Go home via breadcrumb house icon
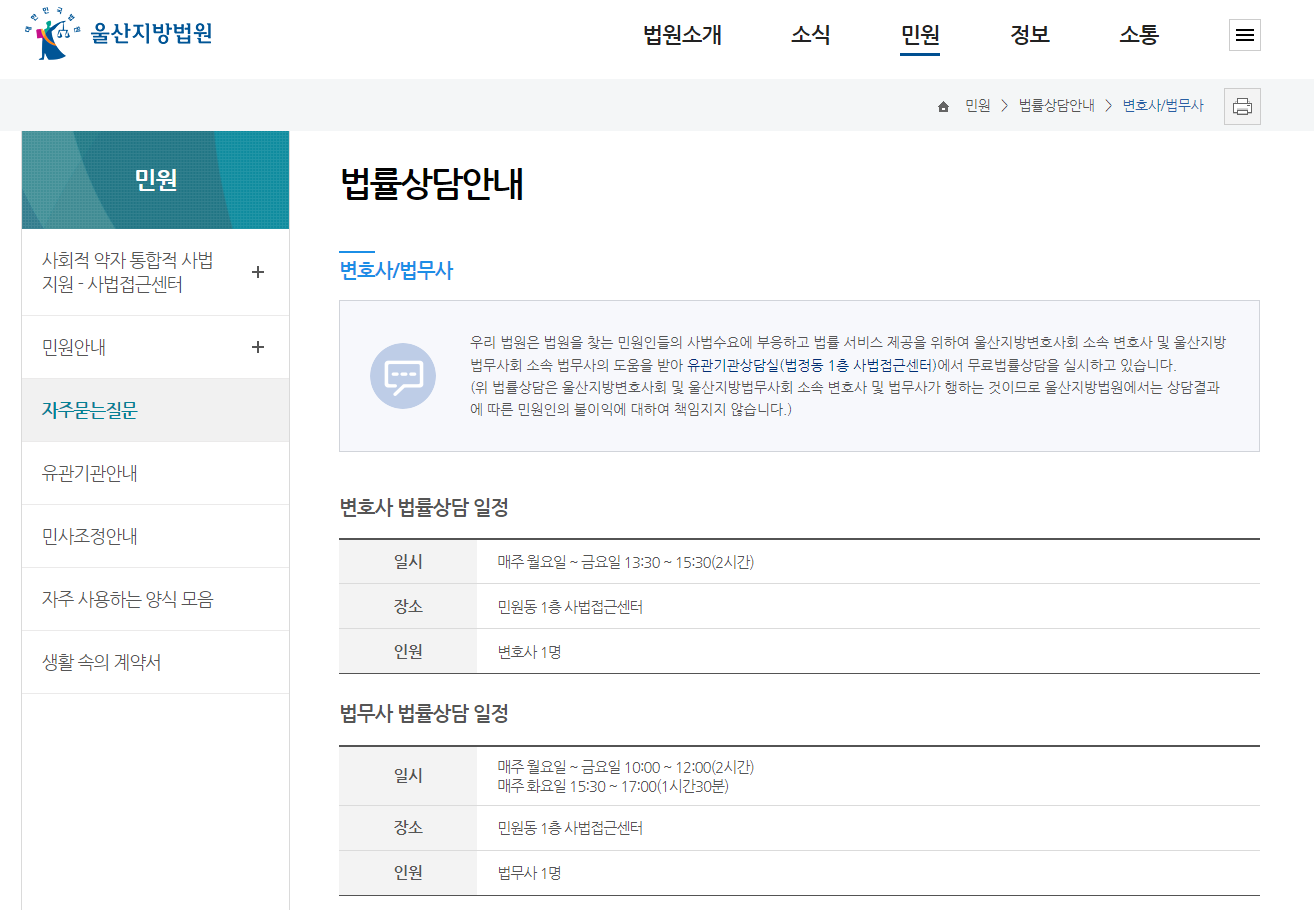Screen dimensions: 1314x910 [x=943, y=106]
